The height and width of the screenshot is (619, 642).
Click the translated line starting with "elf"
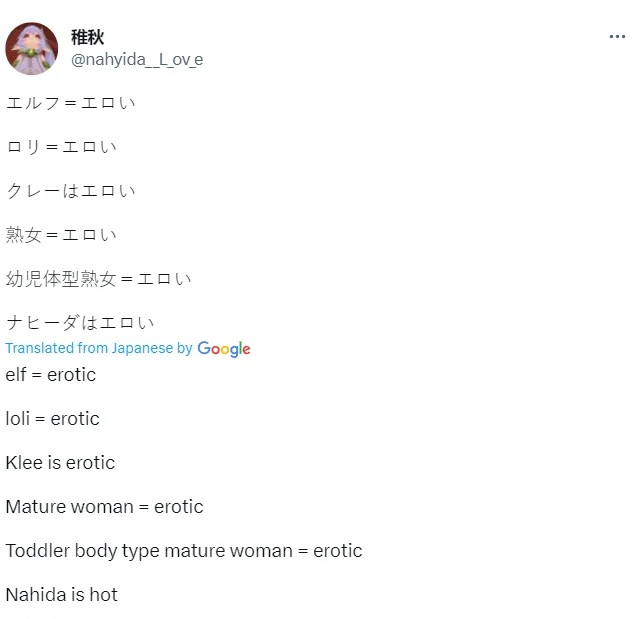point(51,375)
